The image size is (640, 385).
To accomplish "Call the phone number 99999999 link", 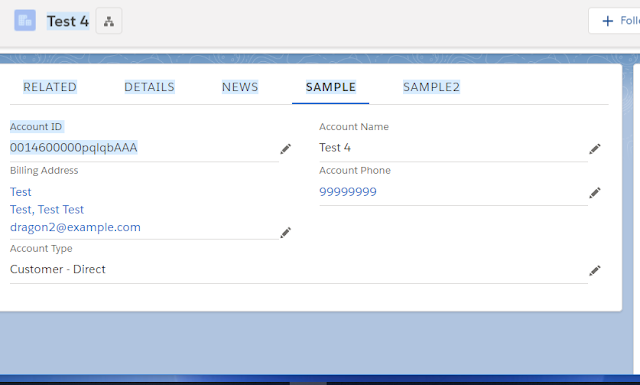I will [348, 191].
